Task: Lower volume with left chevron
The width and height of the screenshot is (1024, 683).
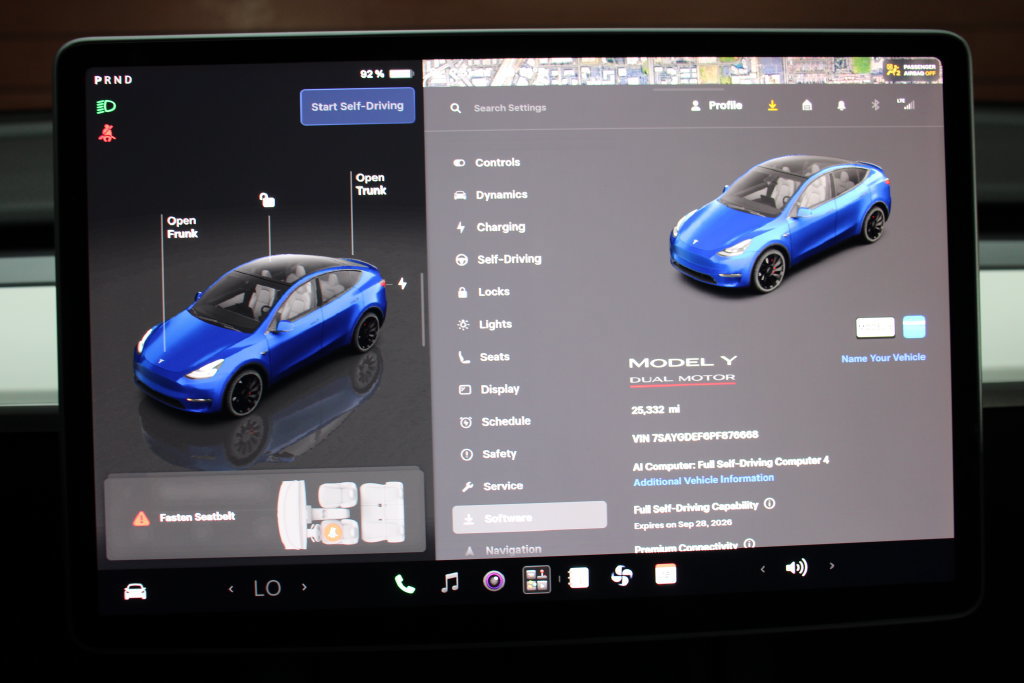Action: point(763,569)
